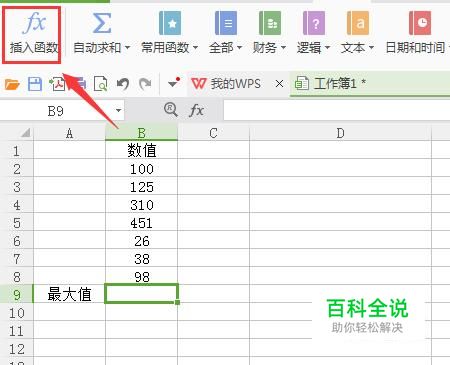Click the All functions (全部) book icon
This screenshot has height=365, width=450.
[x=226, y=23]
